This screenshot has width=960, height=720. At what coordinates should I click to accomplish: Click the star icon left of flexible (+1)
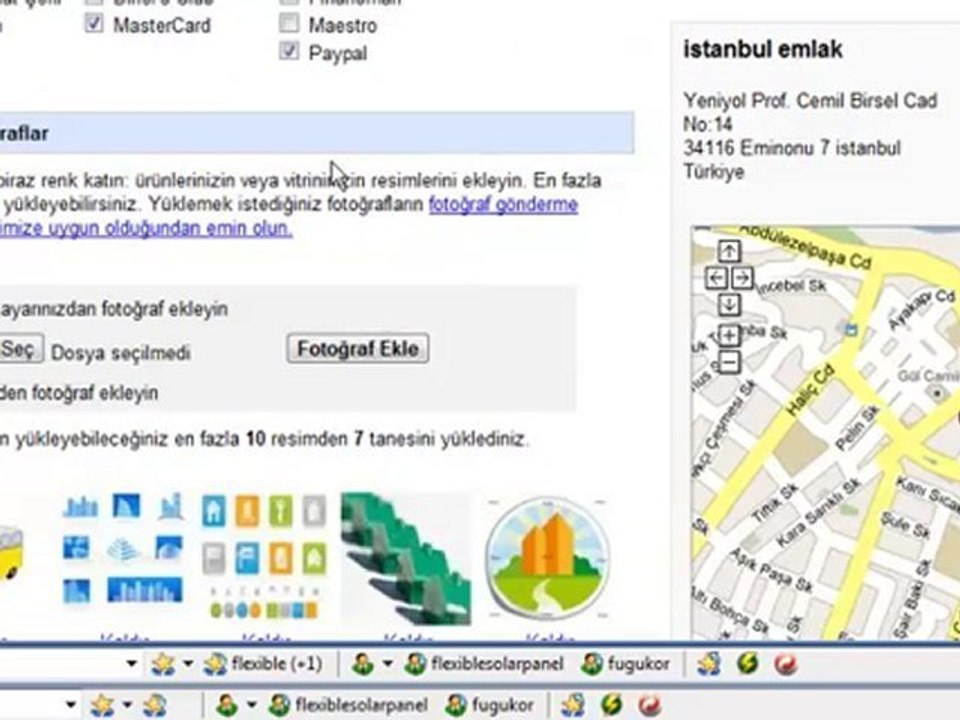tap(163, 664)
